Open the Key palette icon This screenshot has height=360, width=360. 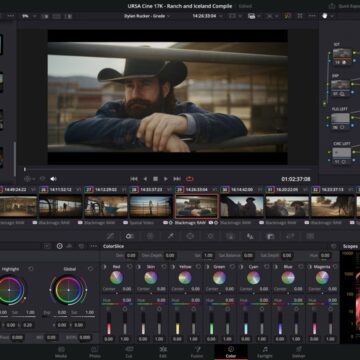[270, 236]
